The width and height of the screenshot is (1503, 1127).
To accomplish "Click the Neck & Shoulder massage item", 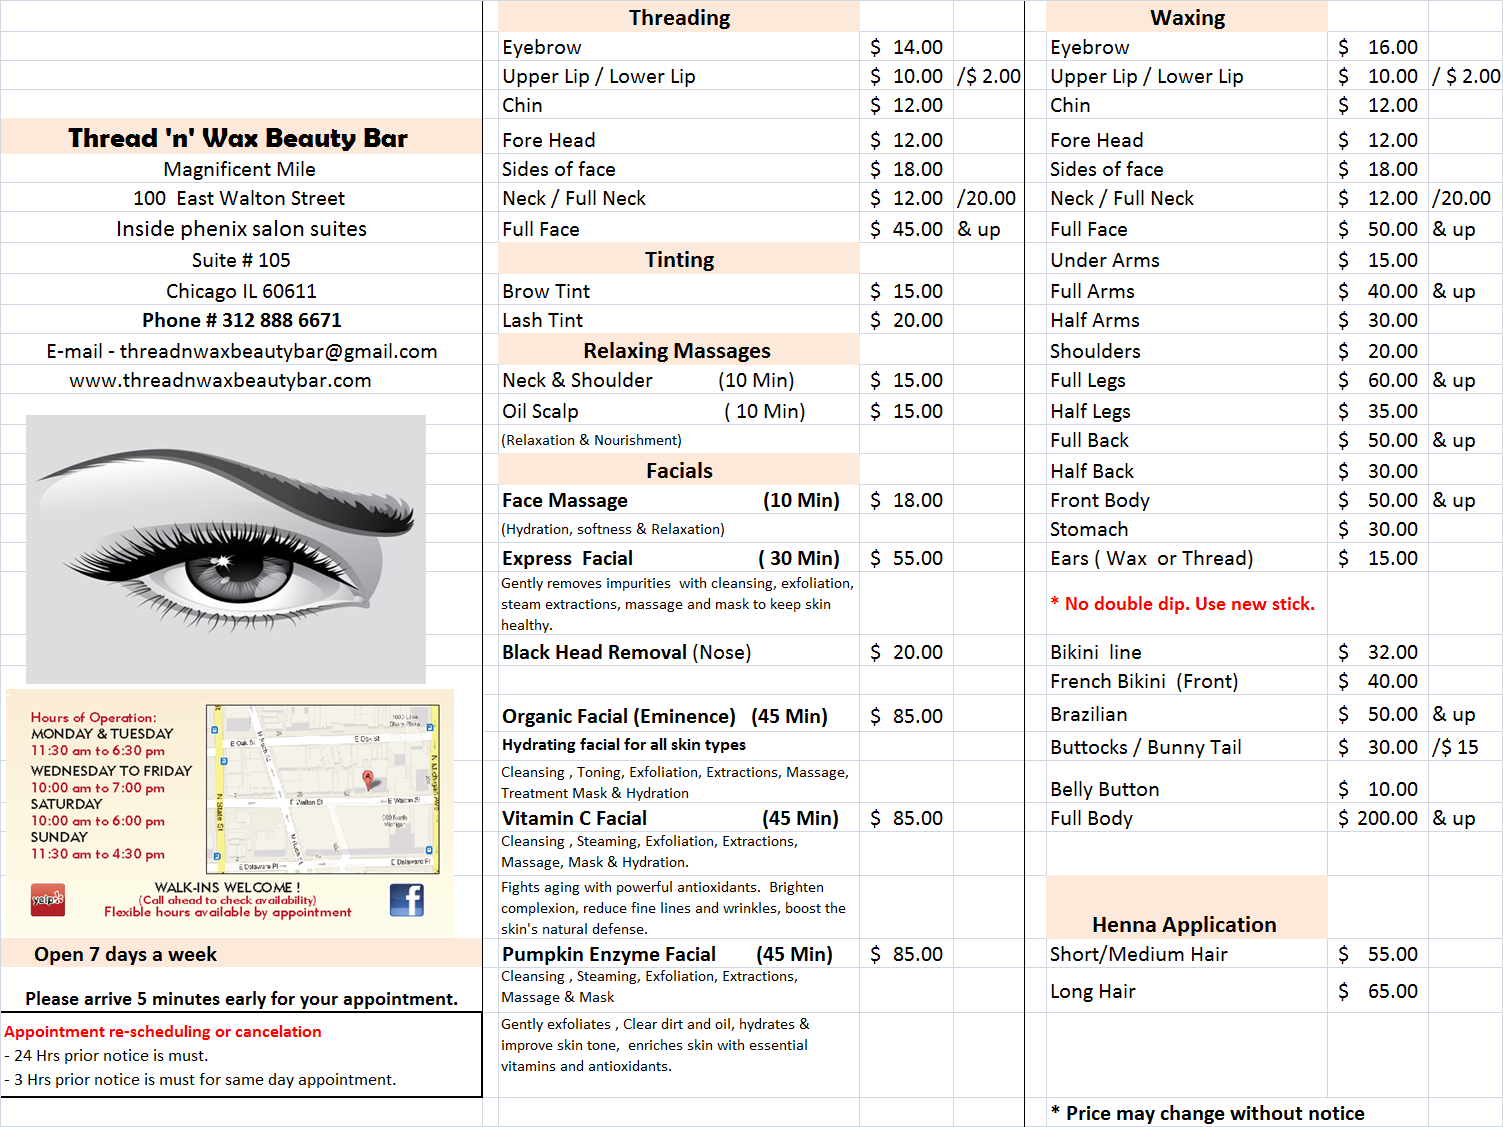I will pyautogui.click(x=648, y=380).
